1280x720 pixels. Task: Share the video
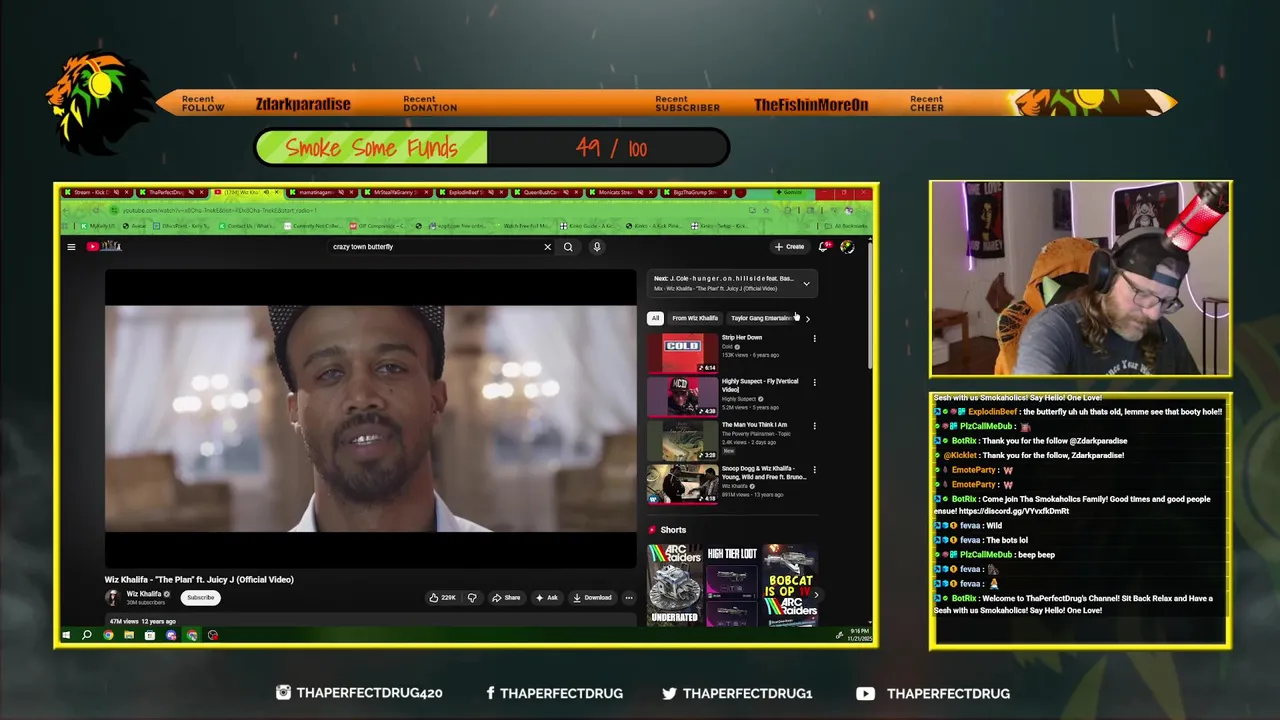coord(506,598)
